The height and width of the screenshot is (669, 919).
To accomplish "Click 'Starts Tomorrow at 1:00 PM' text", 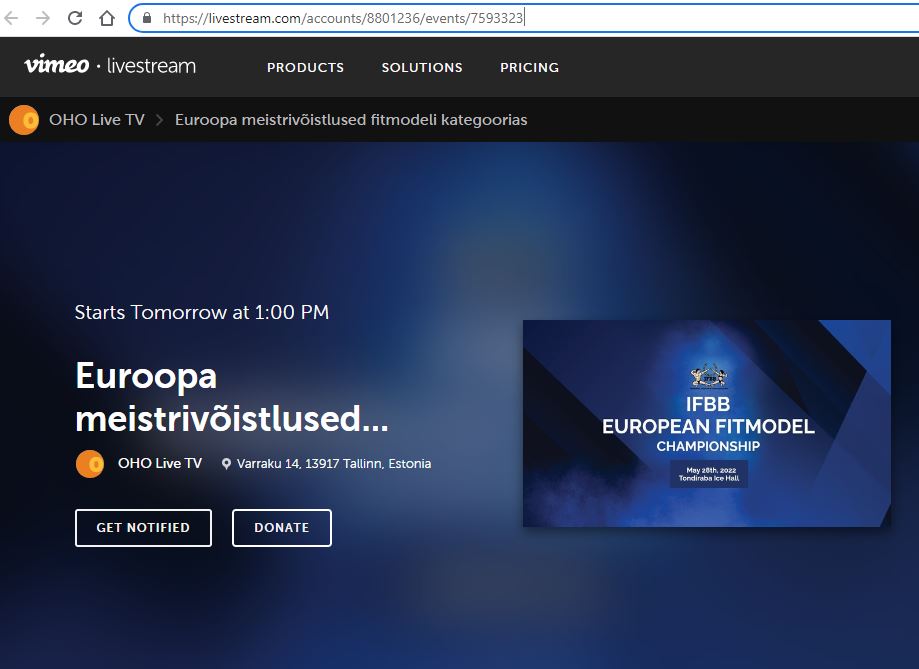I will pyautogui.click(x=202, y=313).
